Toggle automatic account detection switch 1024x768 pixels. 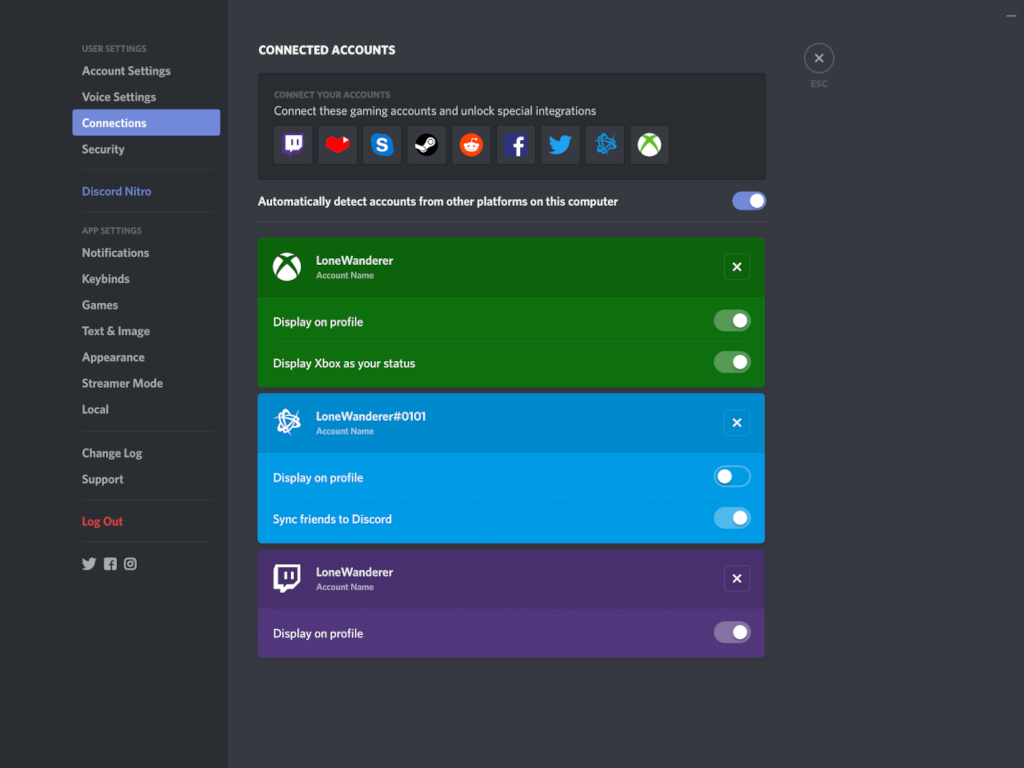[x=748, y=201]
